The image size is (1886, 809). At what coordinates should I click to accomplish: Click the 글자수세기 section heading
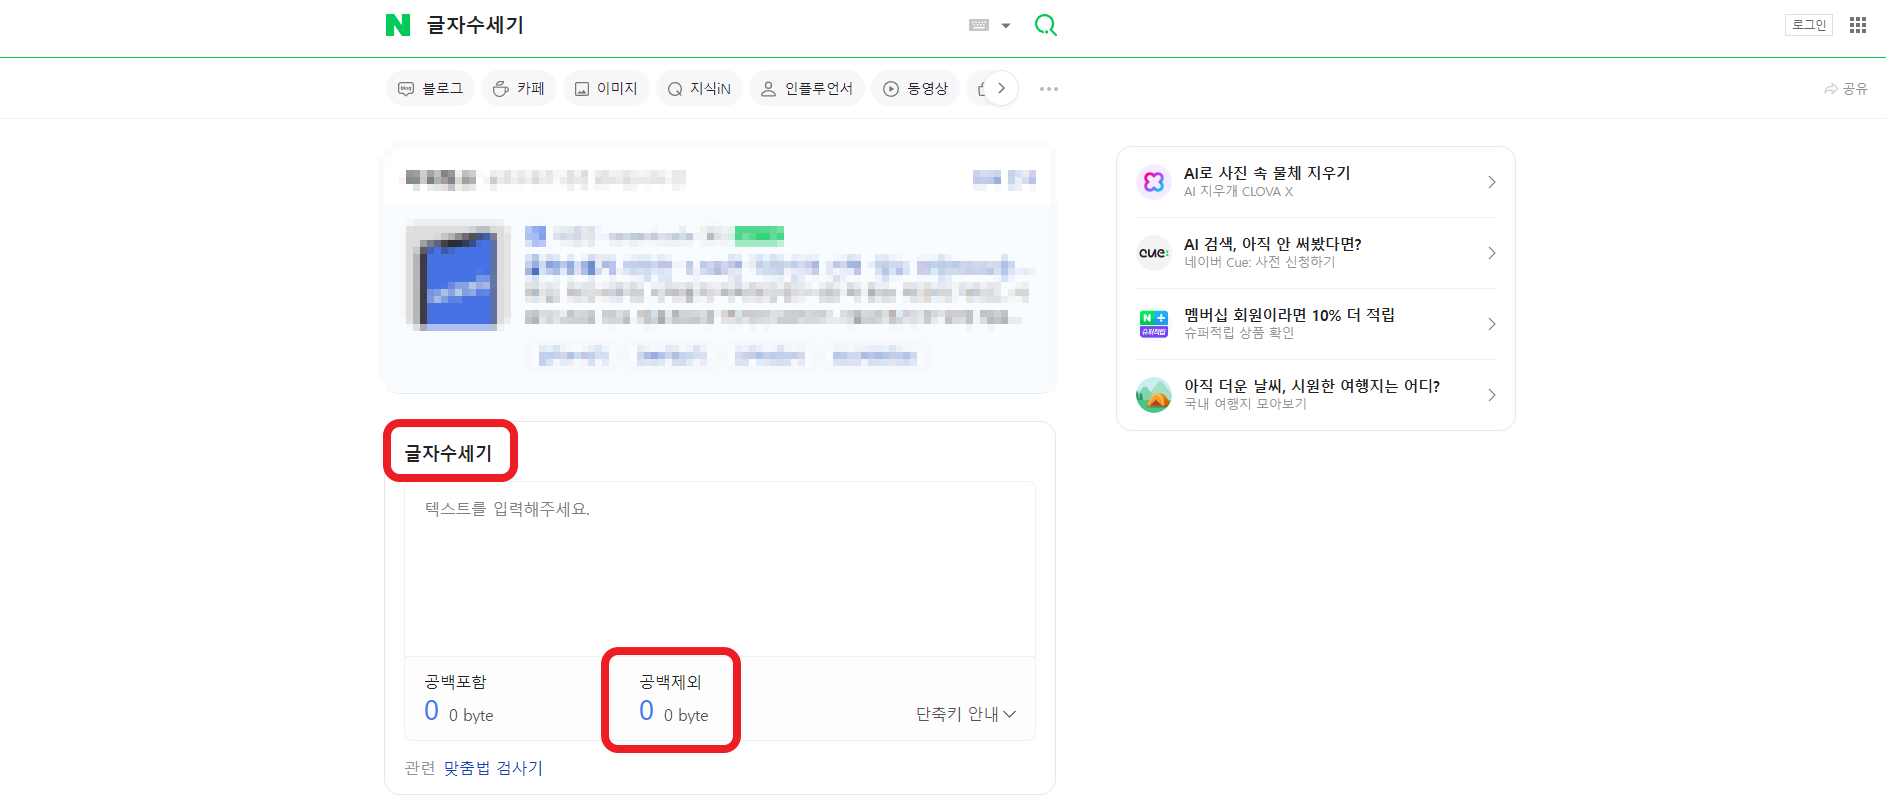tap(448, 453)
